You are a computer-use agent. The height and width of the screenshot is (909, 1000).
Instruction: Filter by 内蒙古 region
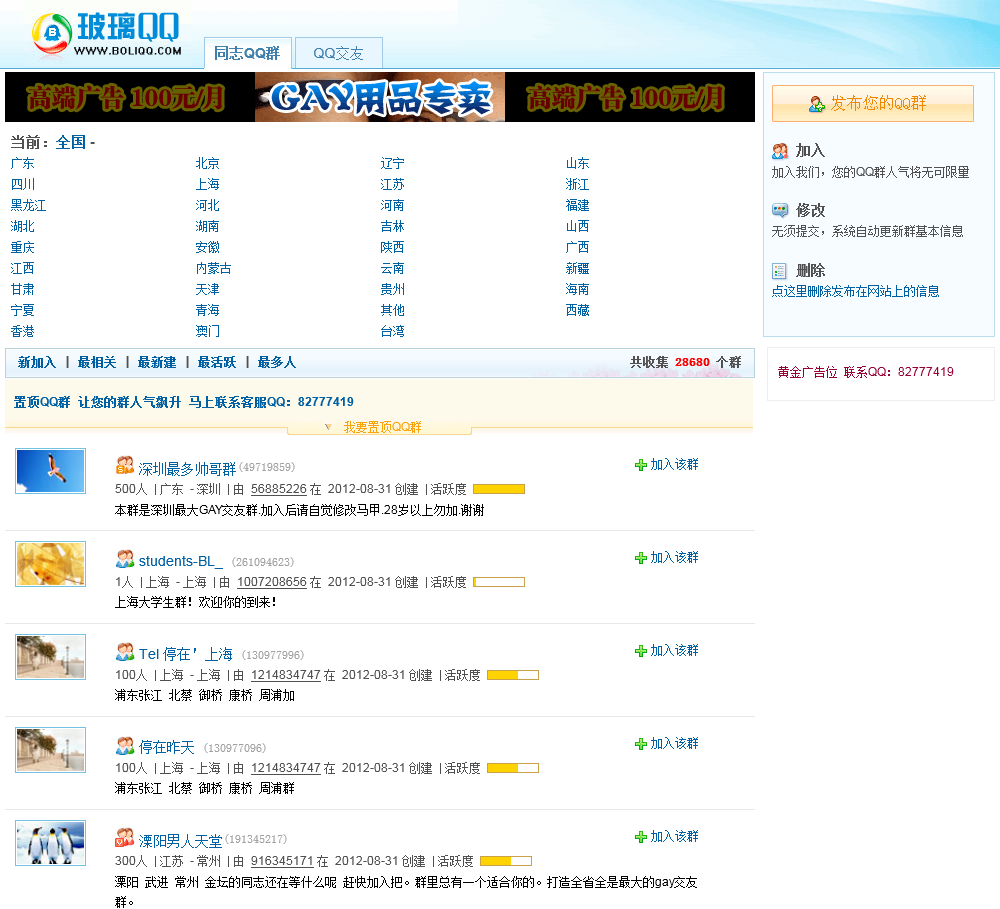213,269
